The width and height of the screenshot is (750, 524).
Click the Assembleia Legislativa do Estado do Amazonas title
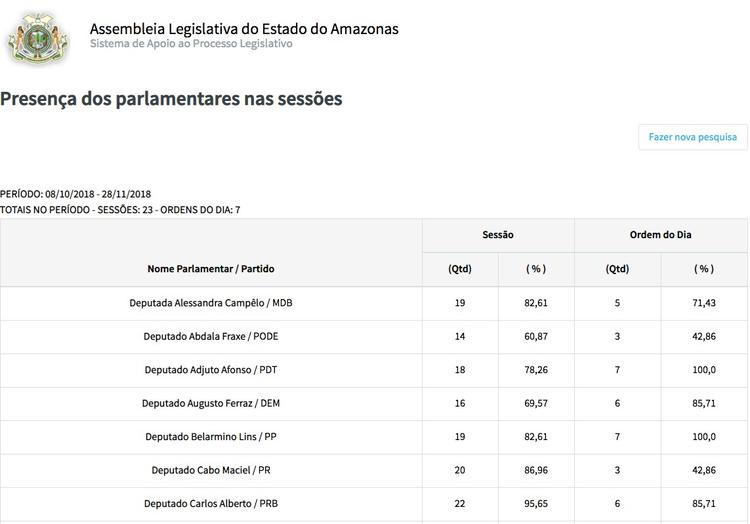[244, 28]
